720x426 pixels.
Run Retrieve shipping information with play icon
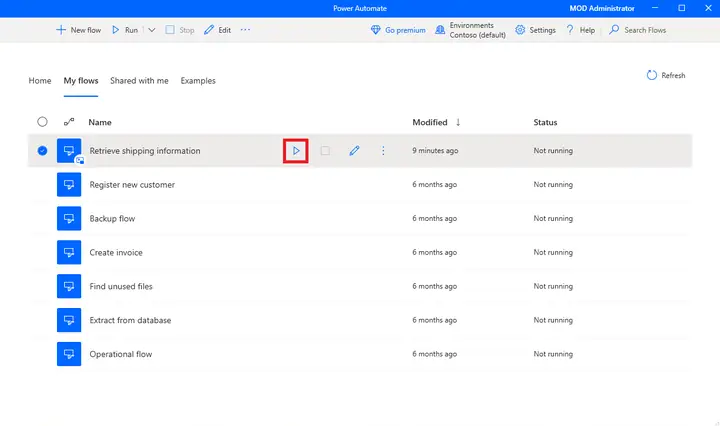[x=296, y=151]
